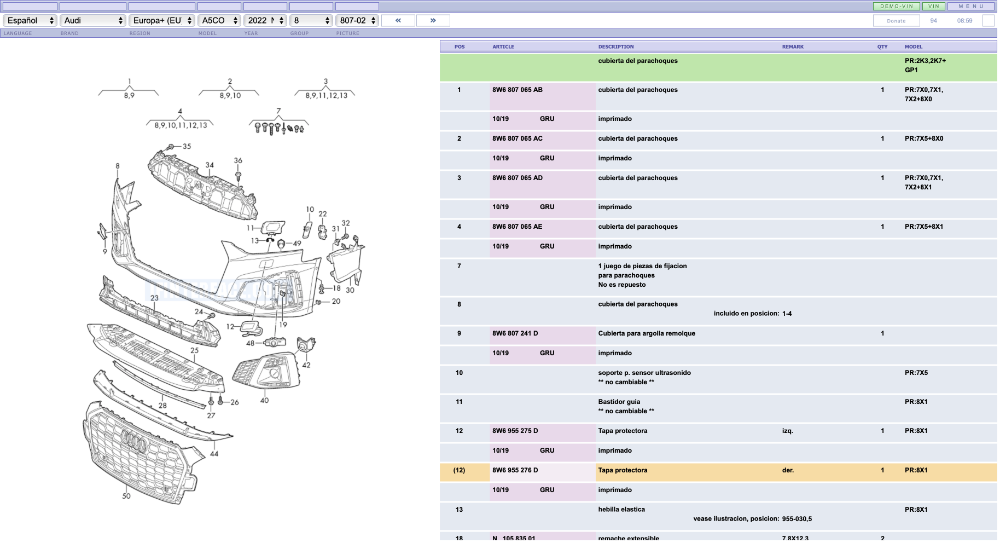Go to next picture with » button
Viewport: 1000px width, 543px height.
tap(433, 20)
